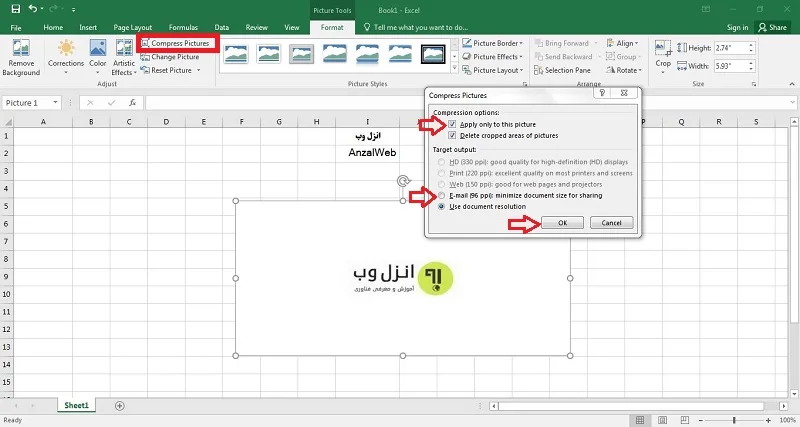Switch to Page Layout view icon
Viewport: 800px width, 427px height.
pyautogui.click(x=662, y=420)
